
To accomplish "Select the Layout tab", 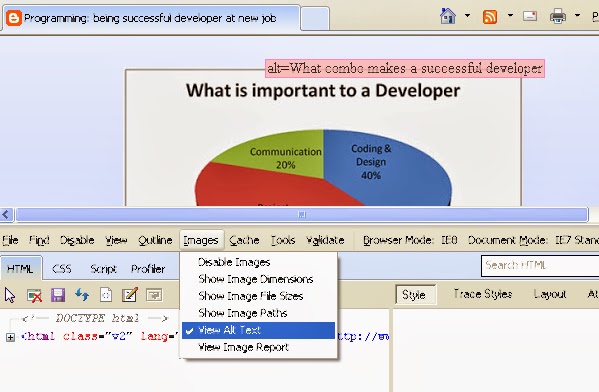I will pos(550,294).
